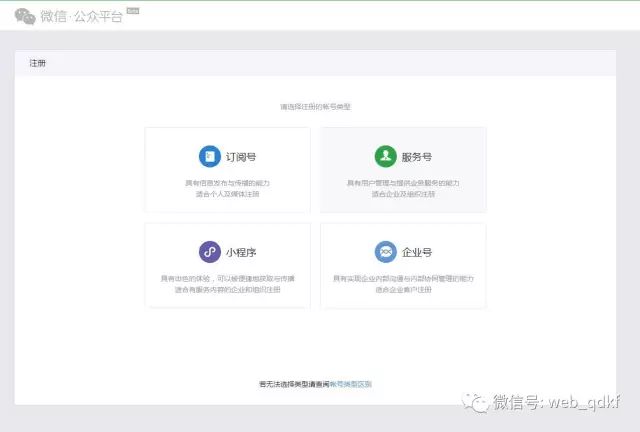Click the green 服务号 person icon
Image resolution: width=640 pixels, height=432 pixels.
(385, 157)
